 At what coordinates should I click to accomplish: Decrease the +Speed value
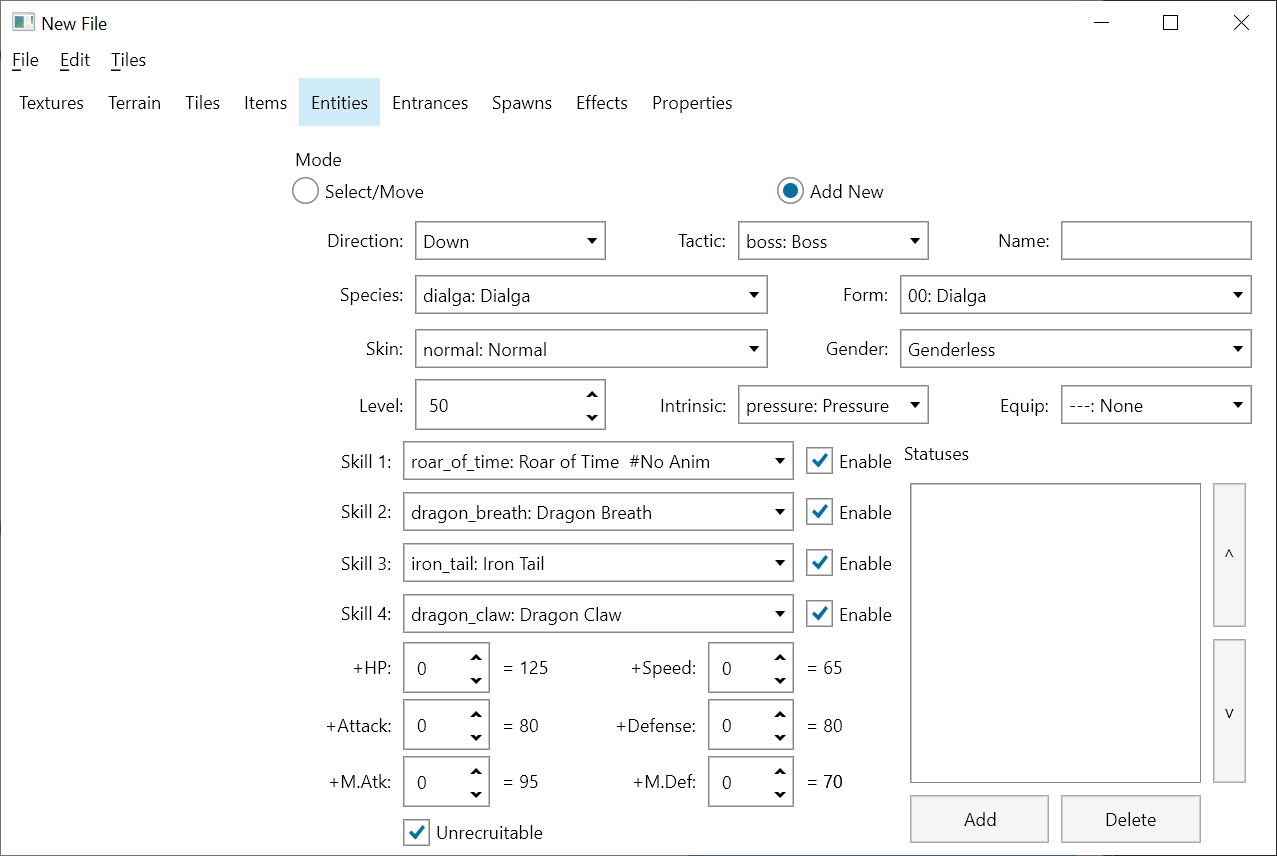coord(781,680)
